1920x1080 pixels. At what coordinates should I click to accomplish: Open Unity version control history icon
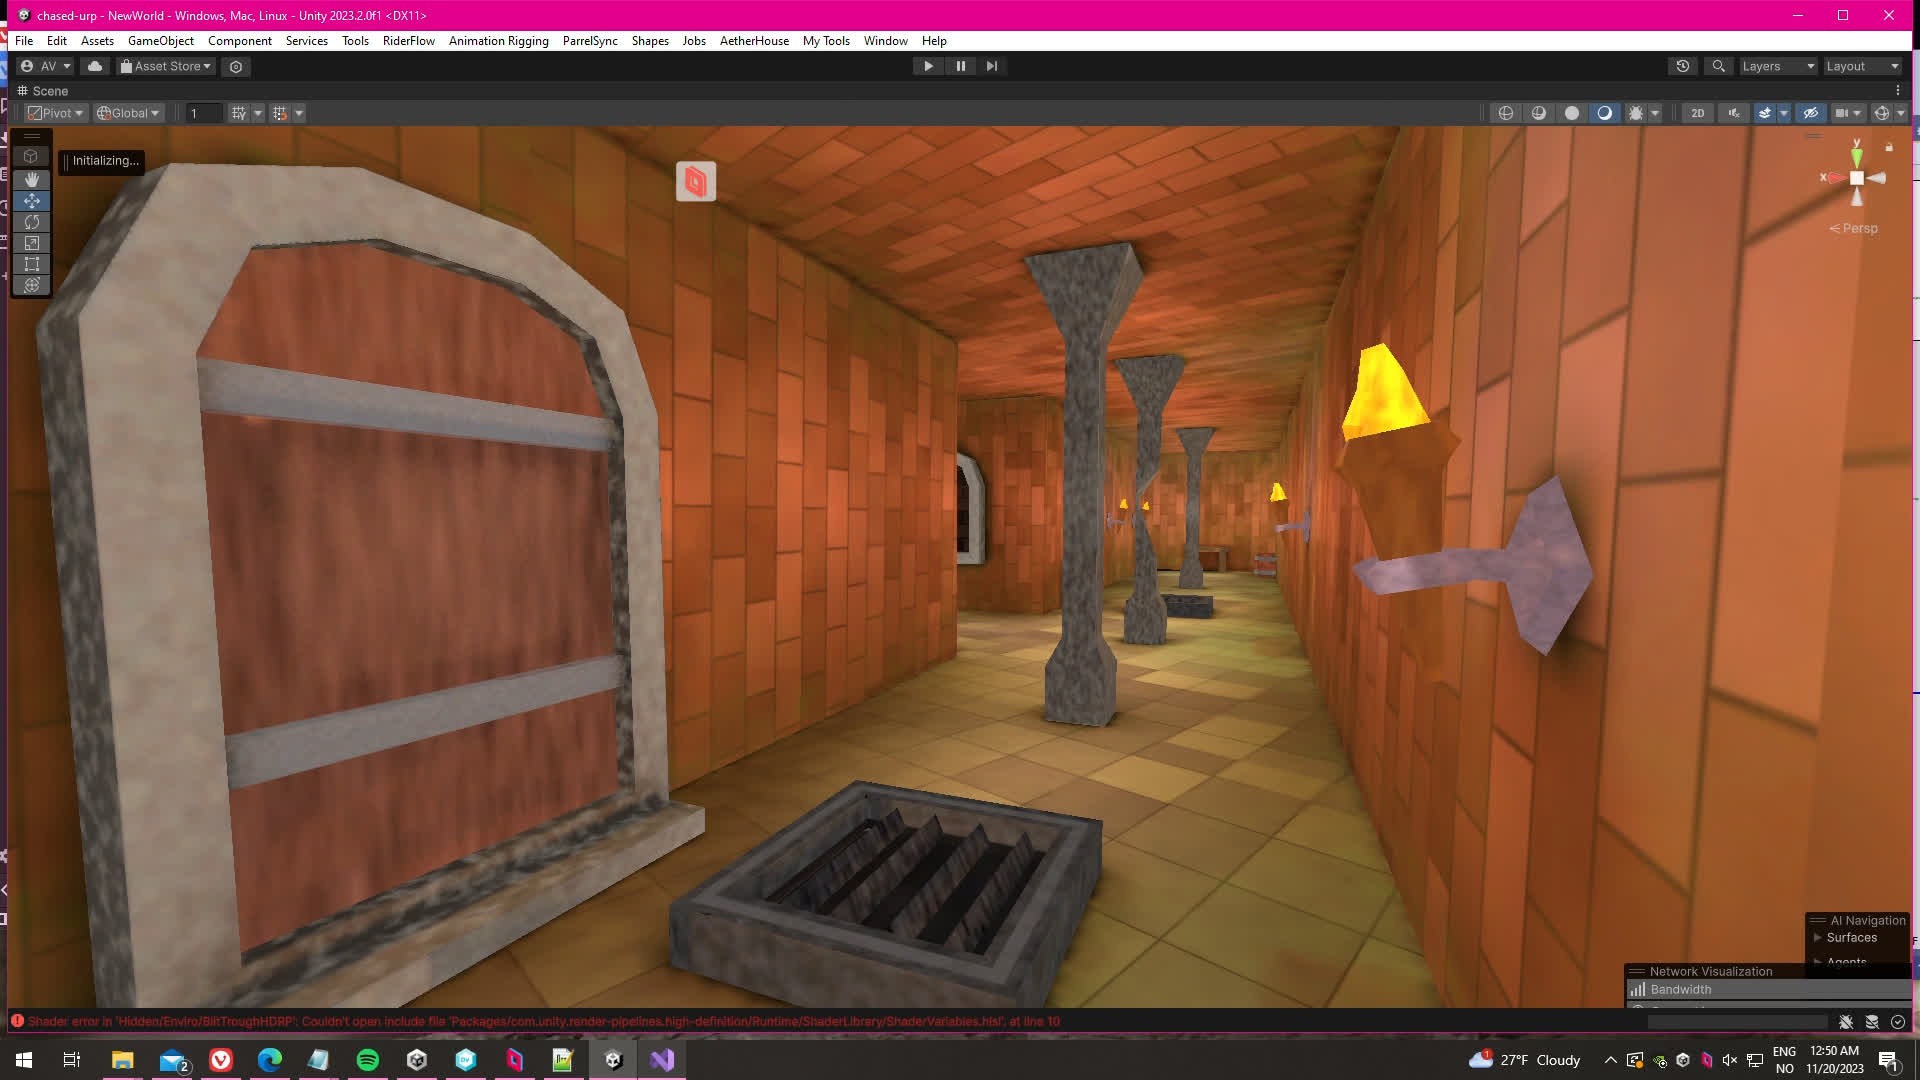click(x=1683, y=66)
